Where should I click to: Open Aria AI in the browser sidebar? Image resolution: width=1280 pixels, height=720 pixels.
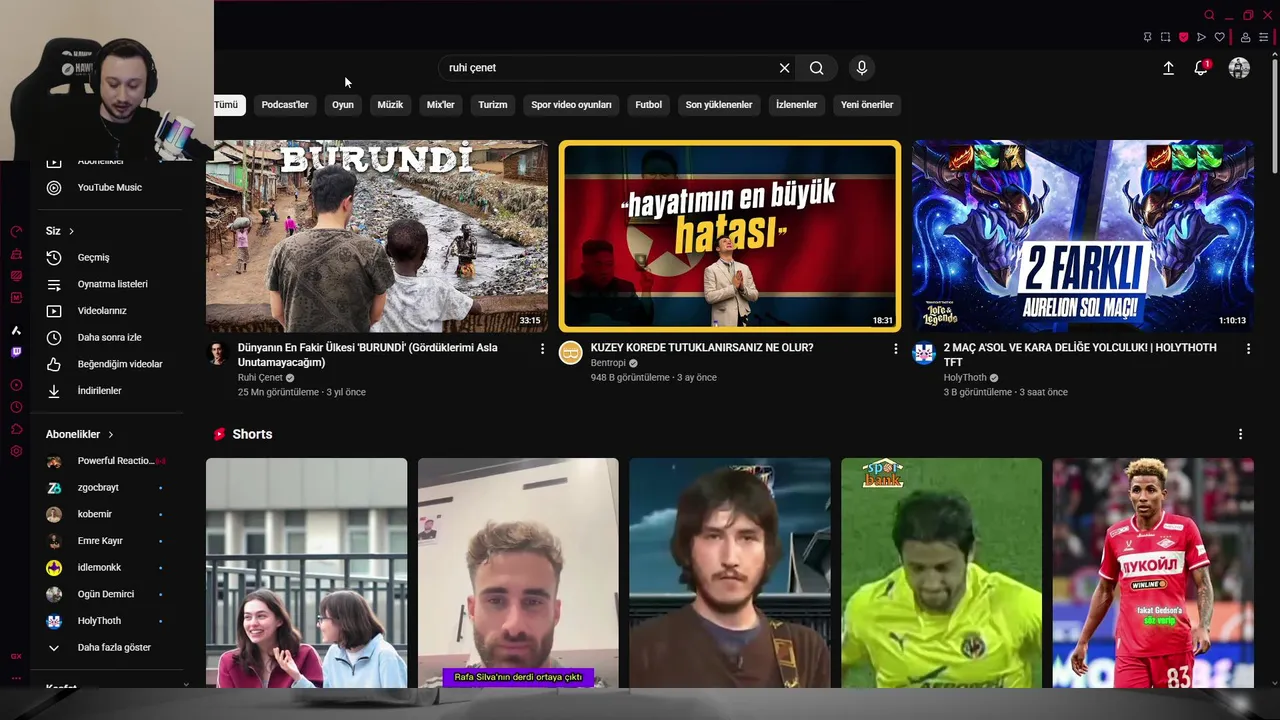click(x=16, y=330)
